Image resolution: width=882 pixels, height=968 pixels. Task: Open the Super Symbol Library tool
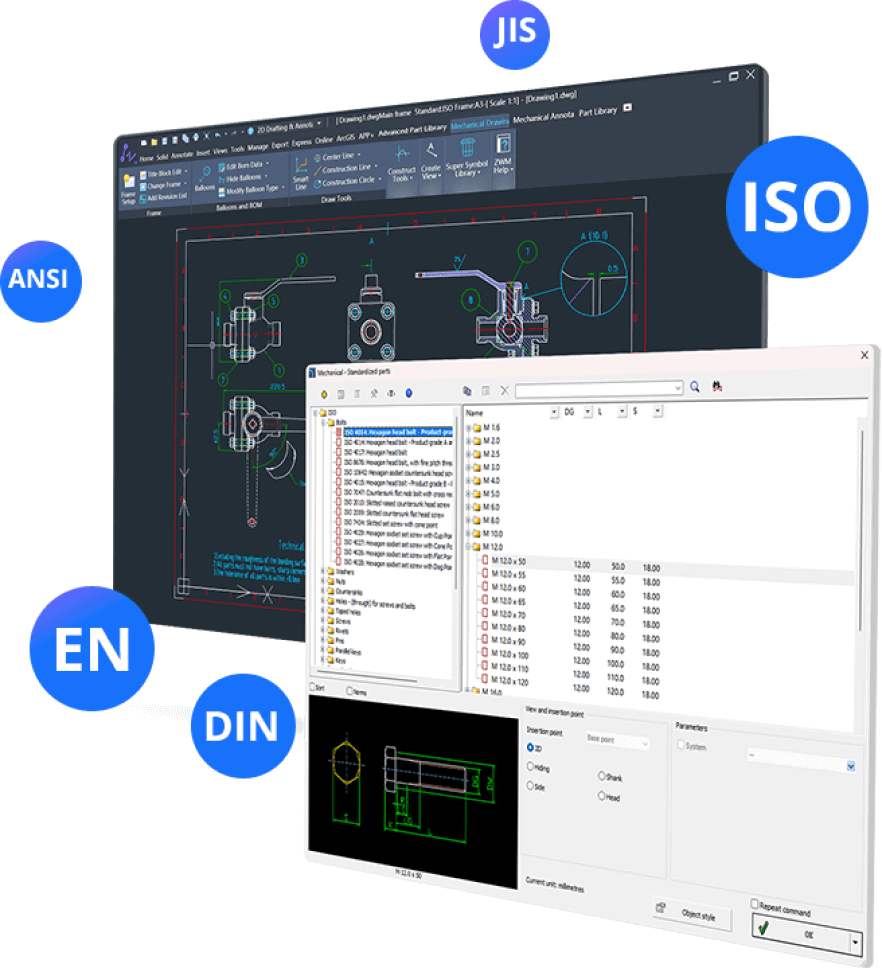pyautogui.click(x=467, y=157)
